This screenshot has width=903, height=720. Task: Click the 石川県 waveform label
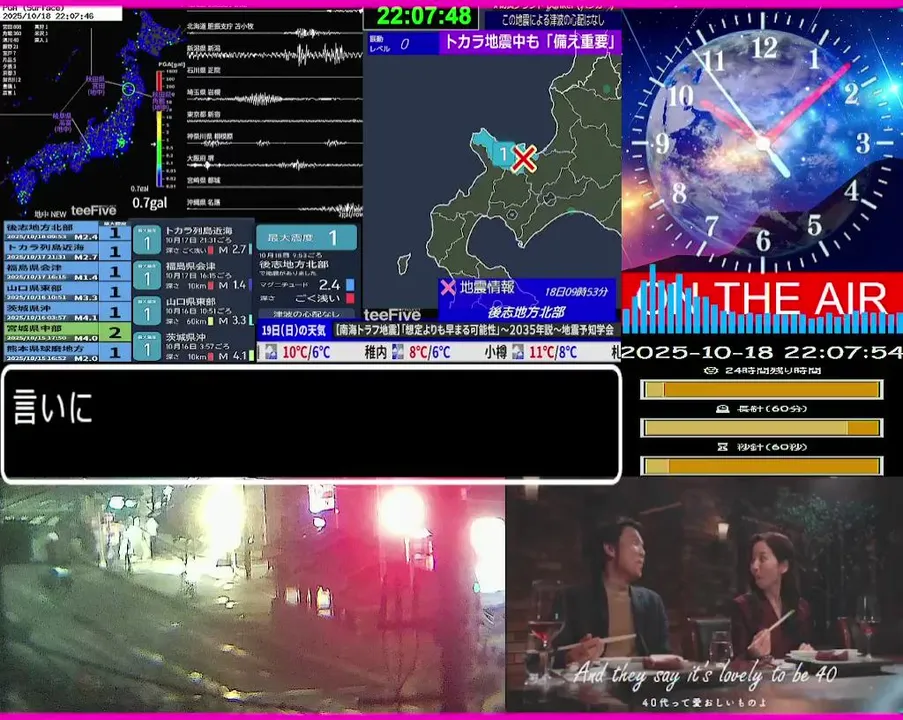204,70
